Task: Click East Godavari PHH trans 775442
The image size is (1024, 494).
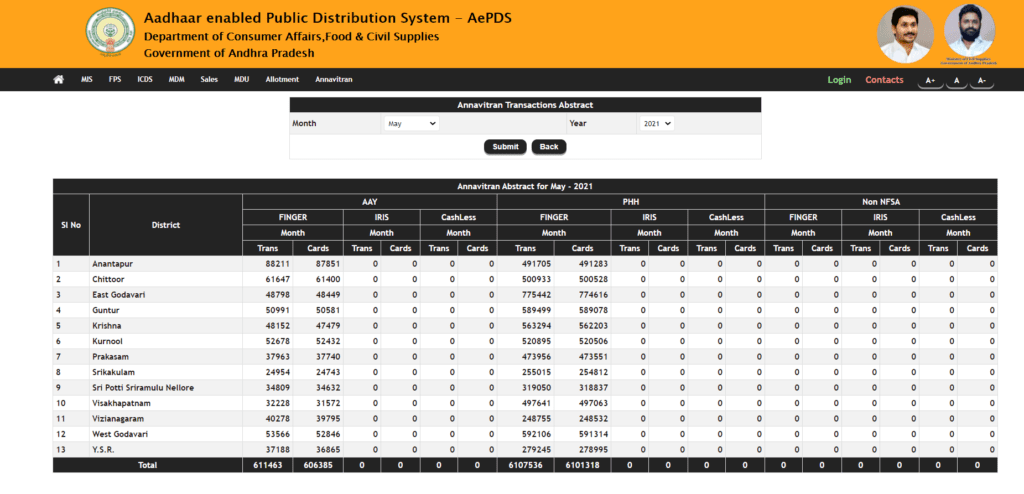Action: point(536,295)
